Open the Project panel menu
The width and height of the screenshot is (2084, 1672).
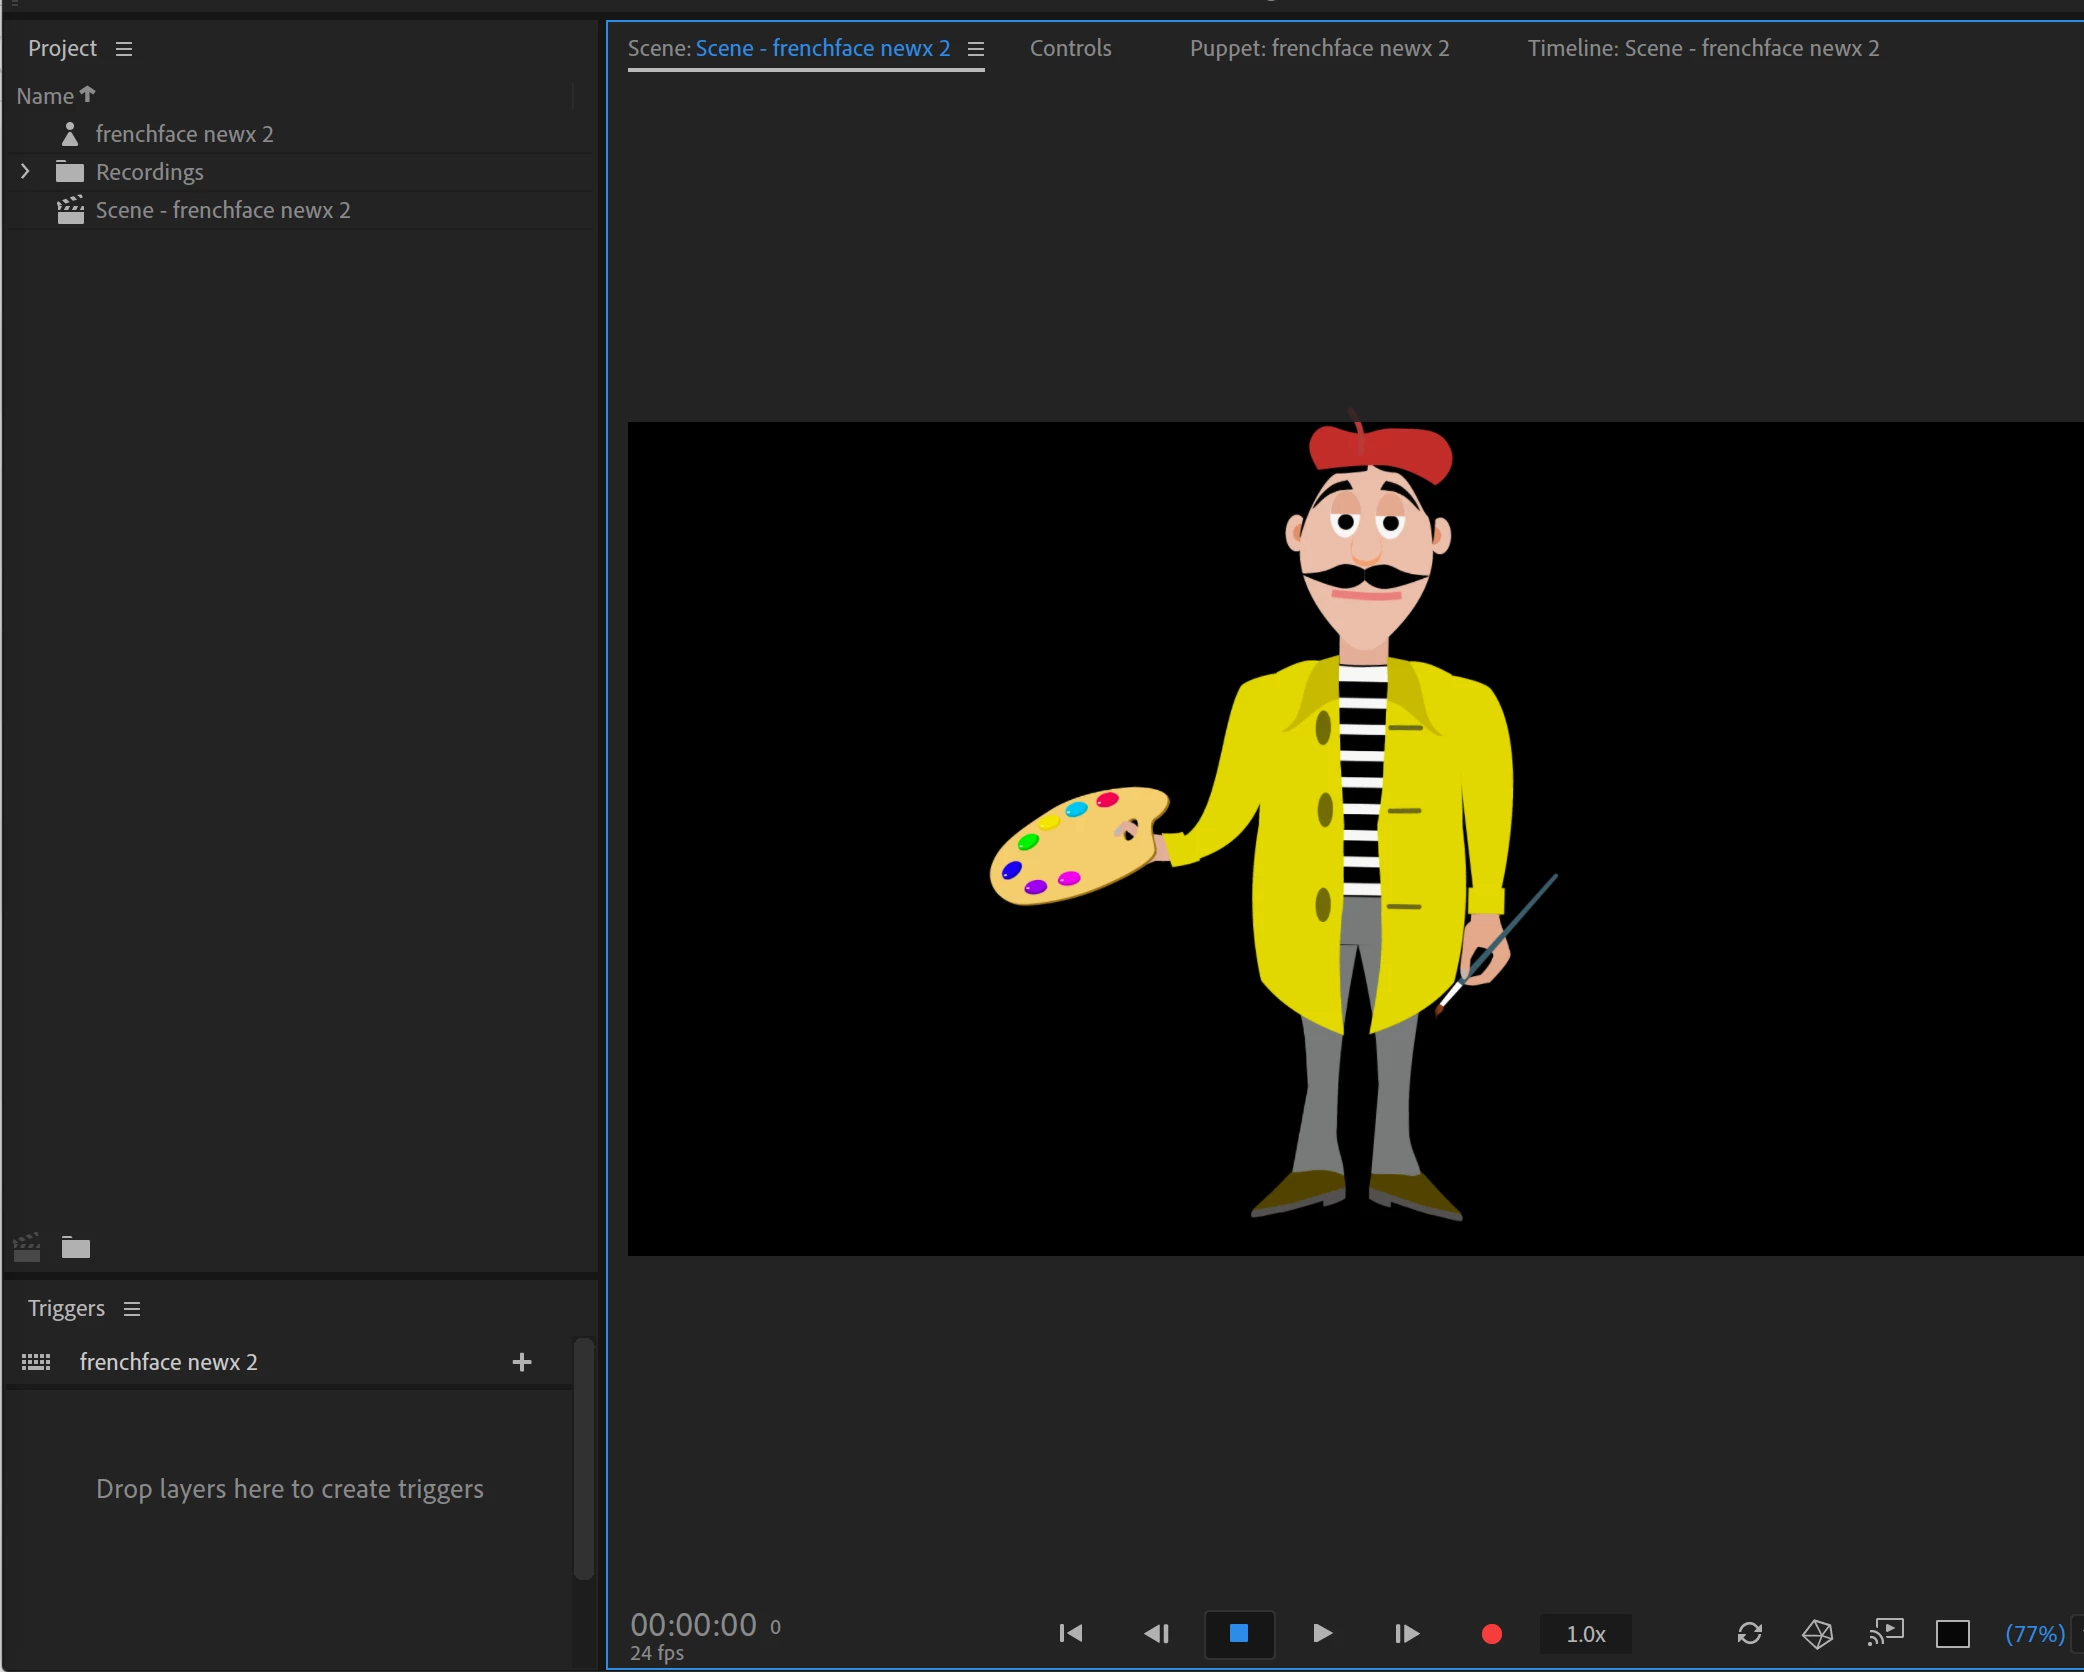124,49
